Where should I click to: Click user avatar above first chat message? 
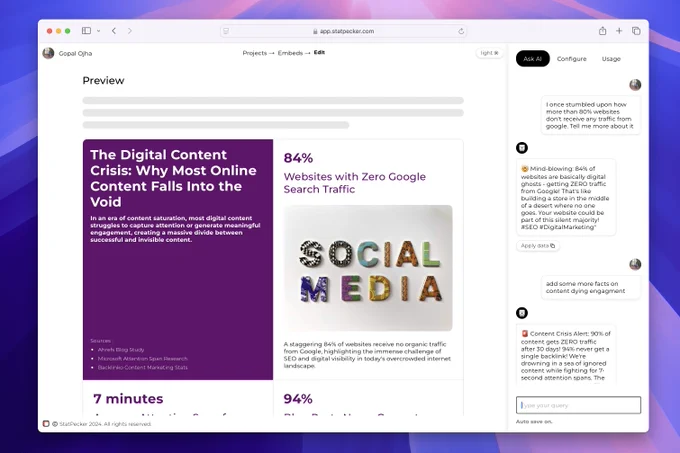[x=635, y=85]
